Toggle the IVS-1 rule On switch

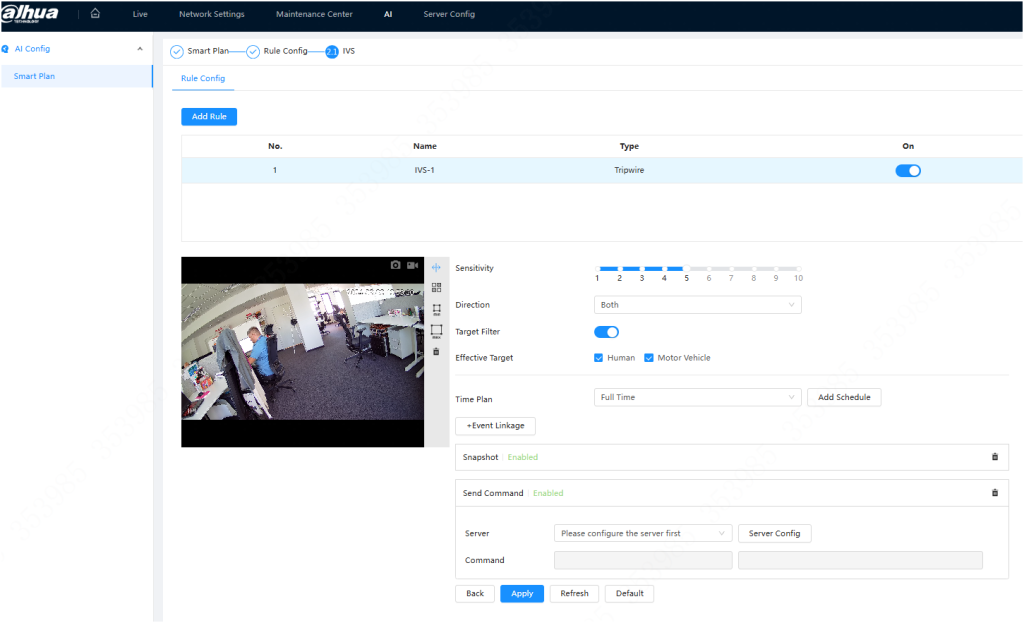(908, 171)
